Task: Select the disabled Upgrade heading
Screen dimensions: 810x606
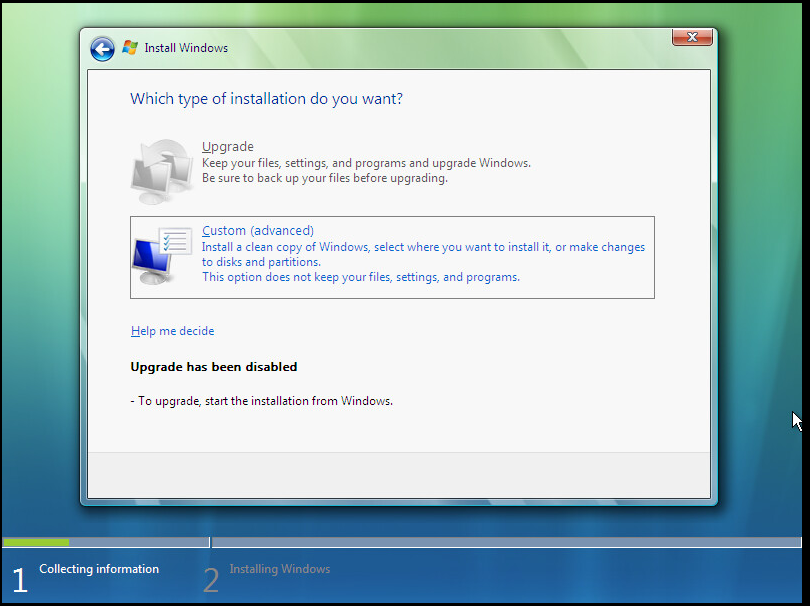Action: [x=228, y=147]
